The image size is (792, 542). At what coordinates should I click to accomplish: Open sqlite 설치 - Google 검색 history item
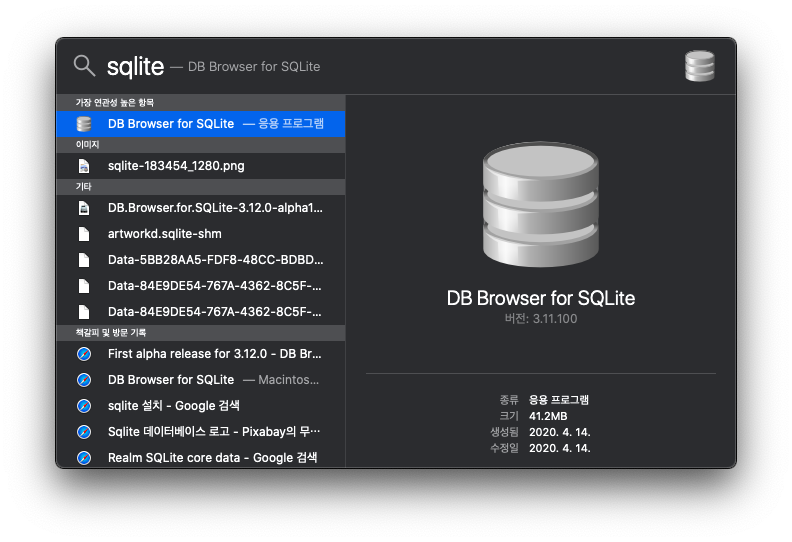click(201, 406)
